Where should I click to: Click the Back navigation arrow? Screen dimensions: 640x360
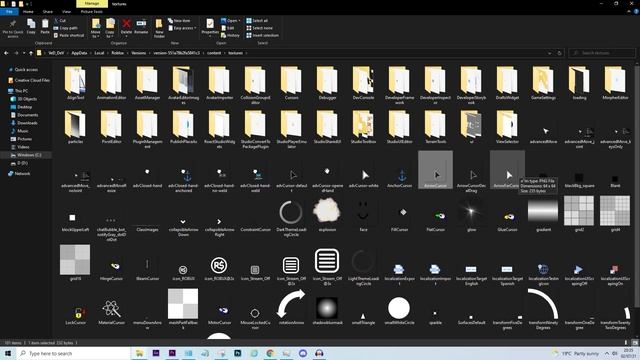pos(6,53)
